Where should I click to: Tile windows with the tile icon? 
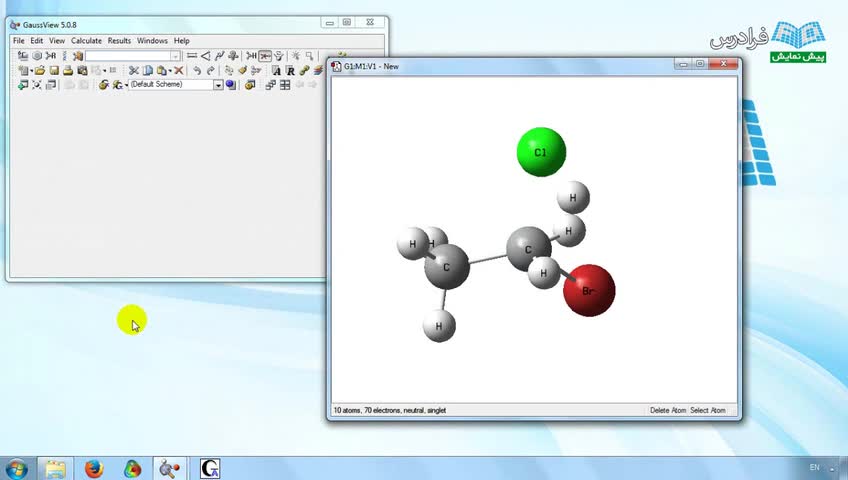point(284,85)
